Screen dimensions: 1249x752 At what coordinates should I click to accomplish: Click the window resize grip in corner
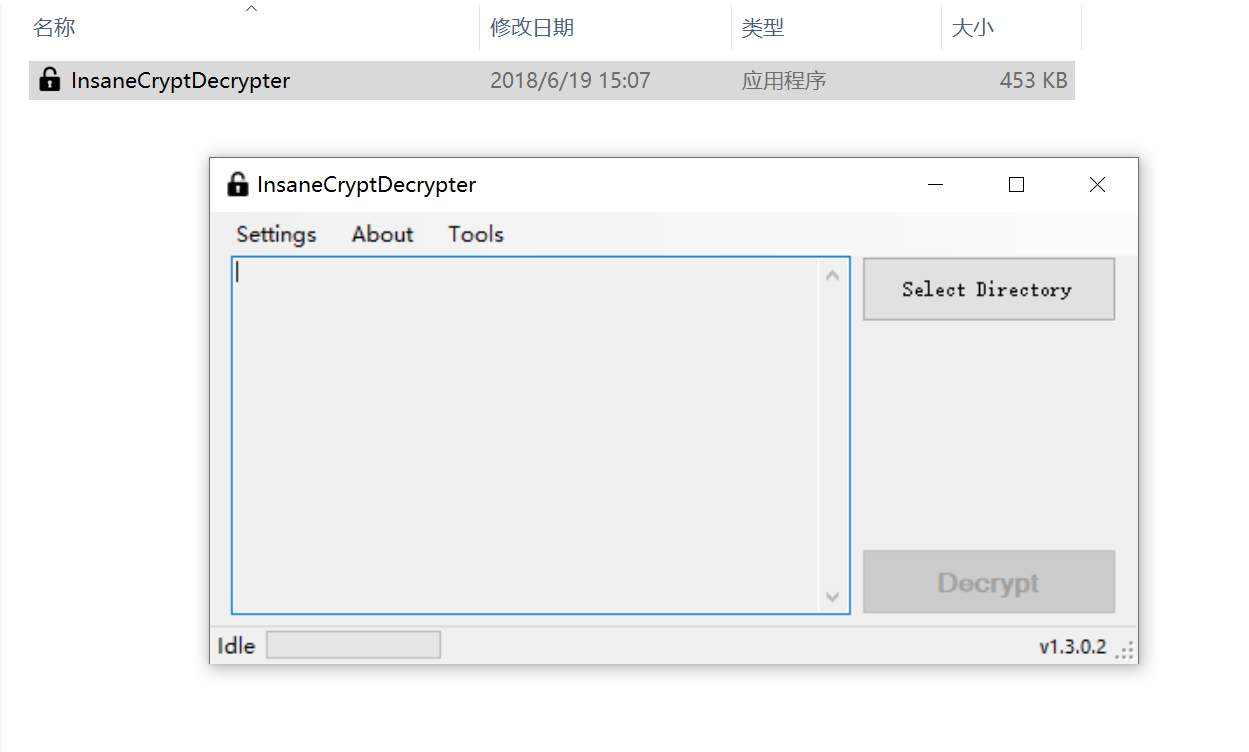coord(1125,651)
